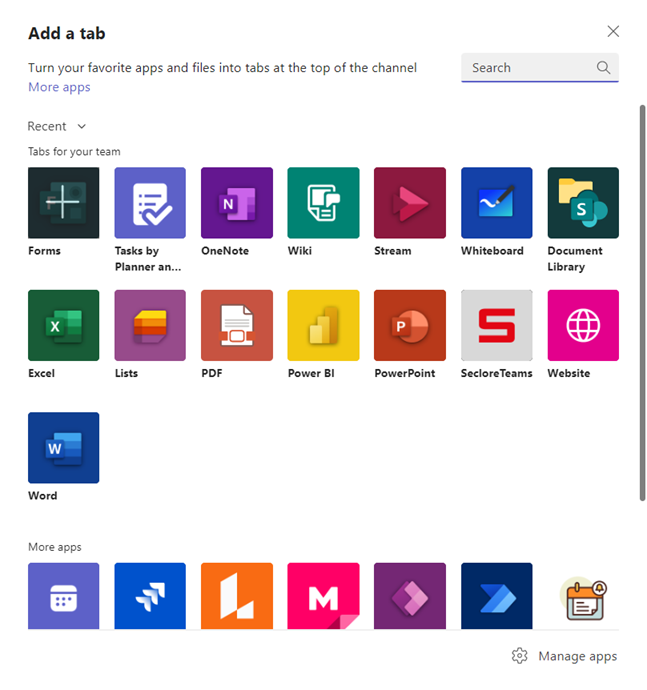
Task: Select the Word app tile
Action: pos(63,448)
